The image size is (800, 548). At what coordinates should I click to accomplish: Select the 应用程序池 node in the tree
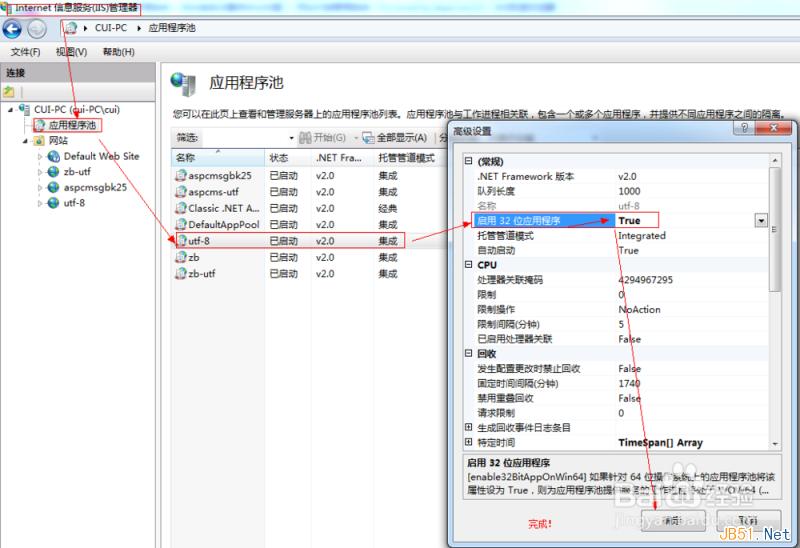(72, 125)
